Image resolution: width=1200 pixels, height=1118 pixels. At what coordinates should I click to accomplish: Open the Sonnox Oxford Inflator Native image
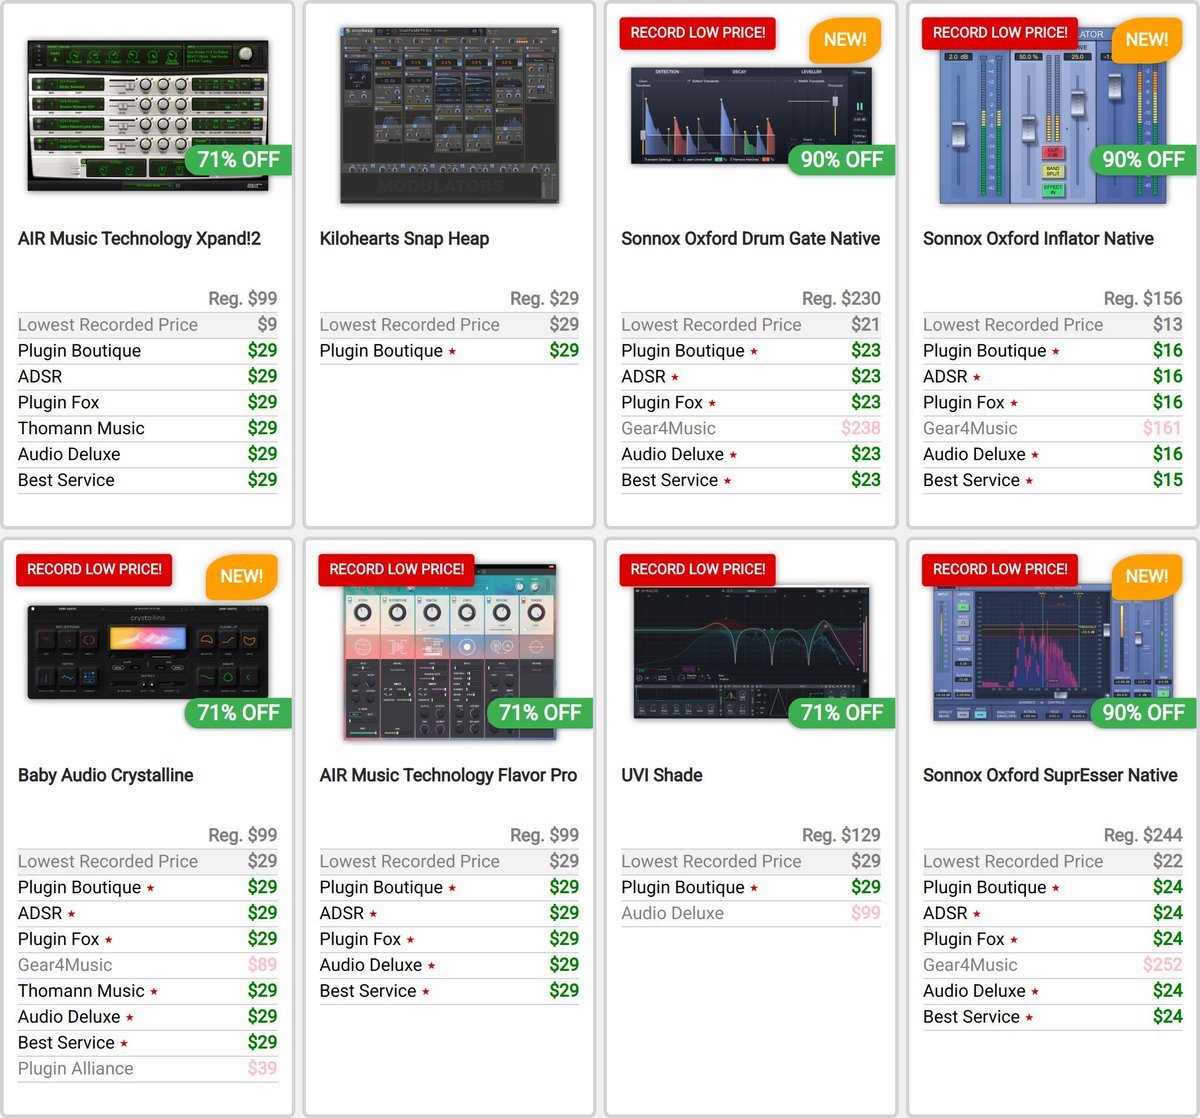click(1053, 118)
